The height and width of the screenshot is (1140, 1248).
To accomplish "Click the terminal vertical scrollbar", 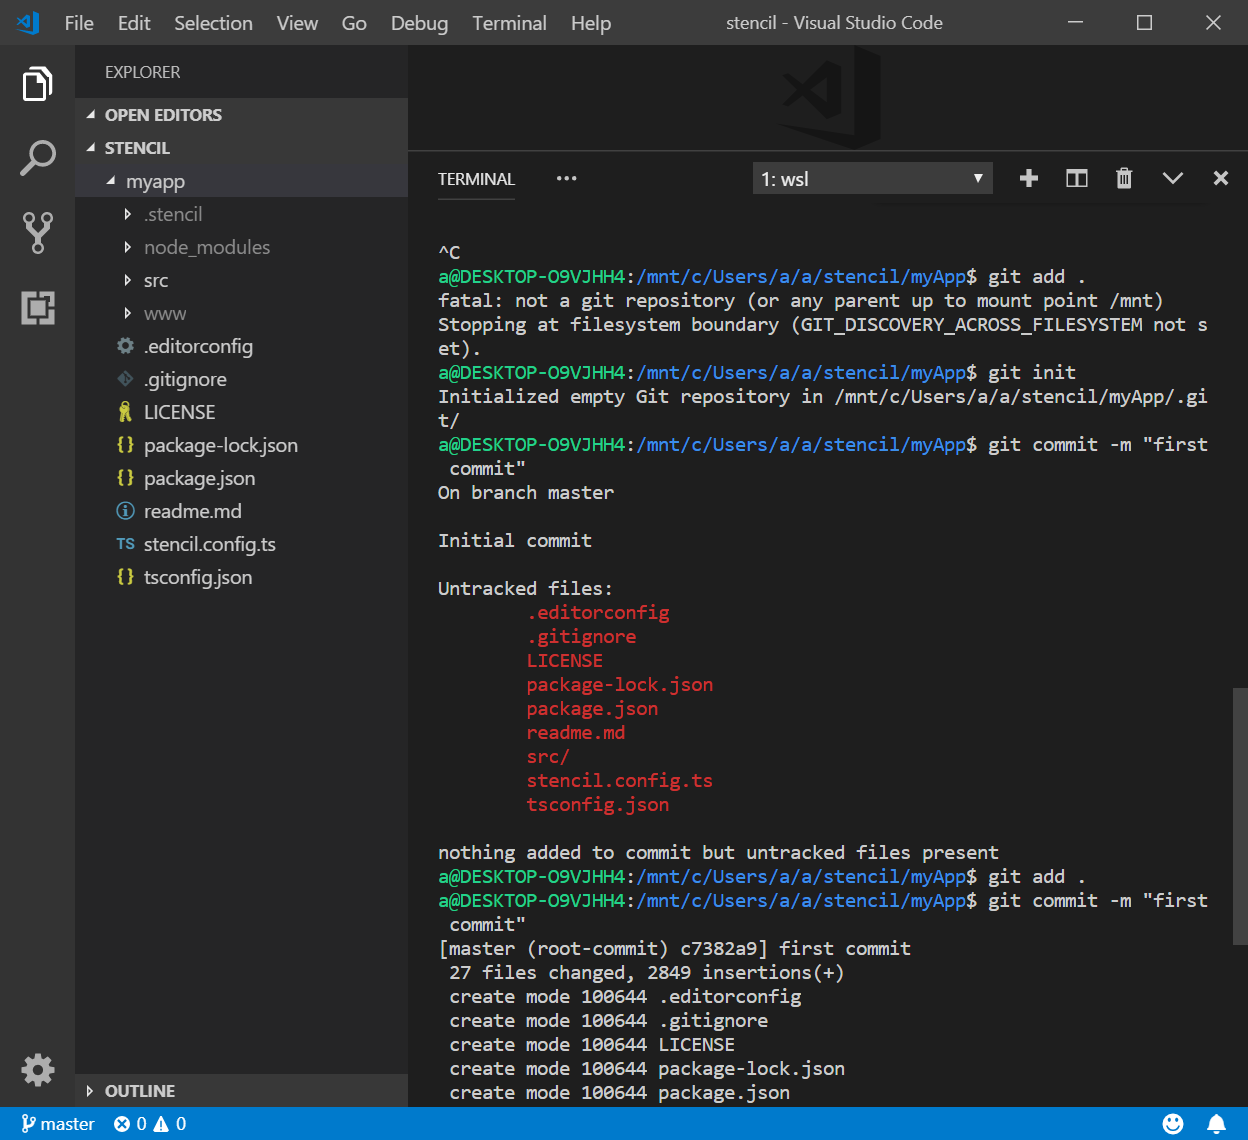I will click(x=1240, y=815).
